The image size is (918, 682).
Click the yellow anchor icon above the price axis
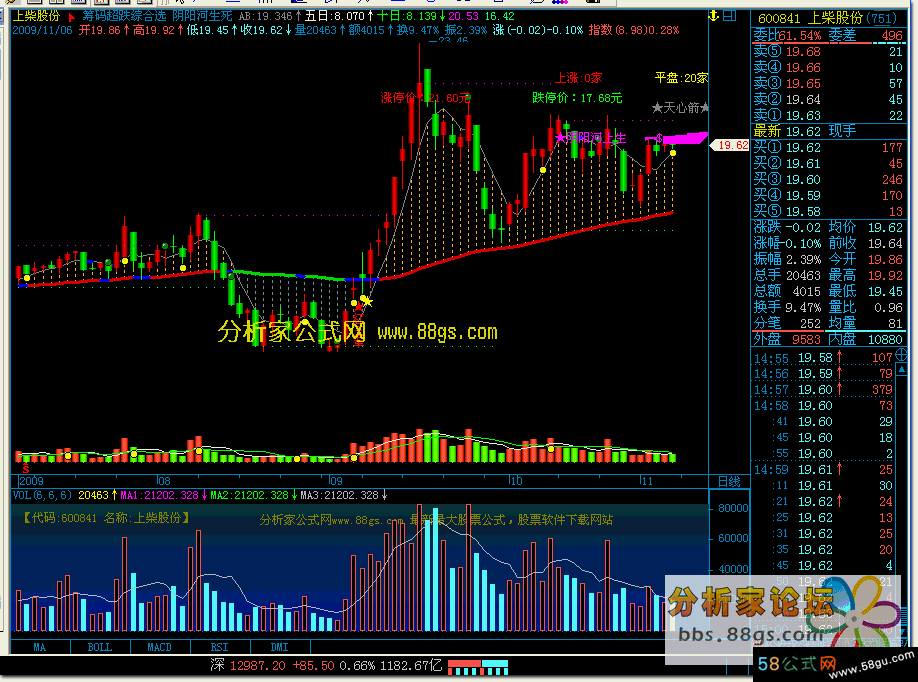point(714,16)
